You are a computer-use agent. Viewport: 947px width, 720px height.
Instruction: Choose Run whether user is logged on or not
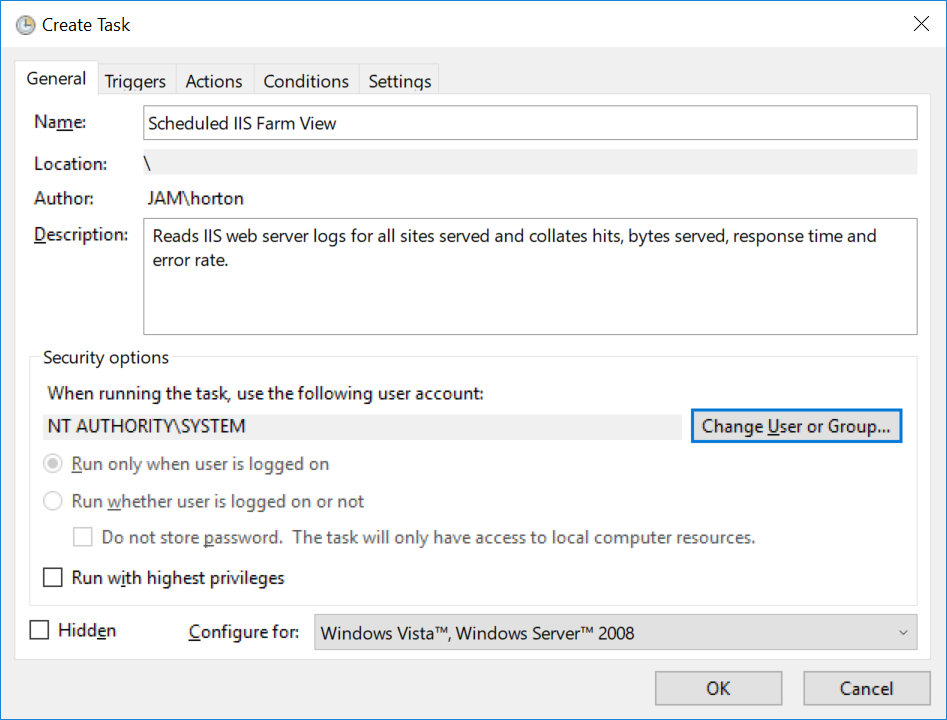coord(53,501)
